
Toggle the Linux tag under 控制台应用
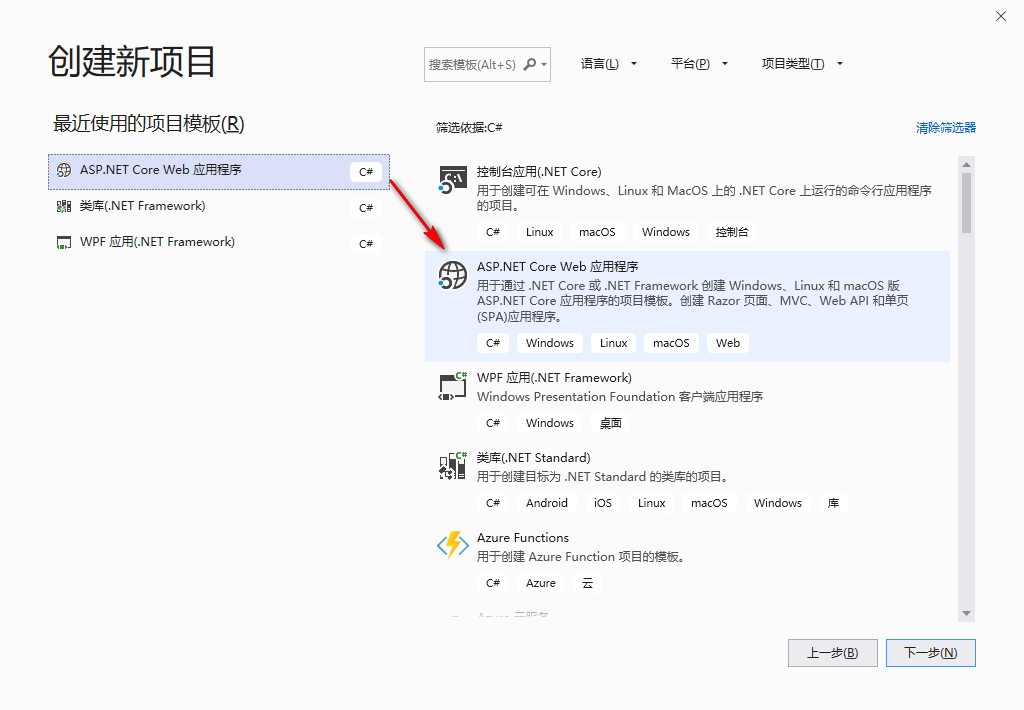[x=538, y=231]
